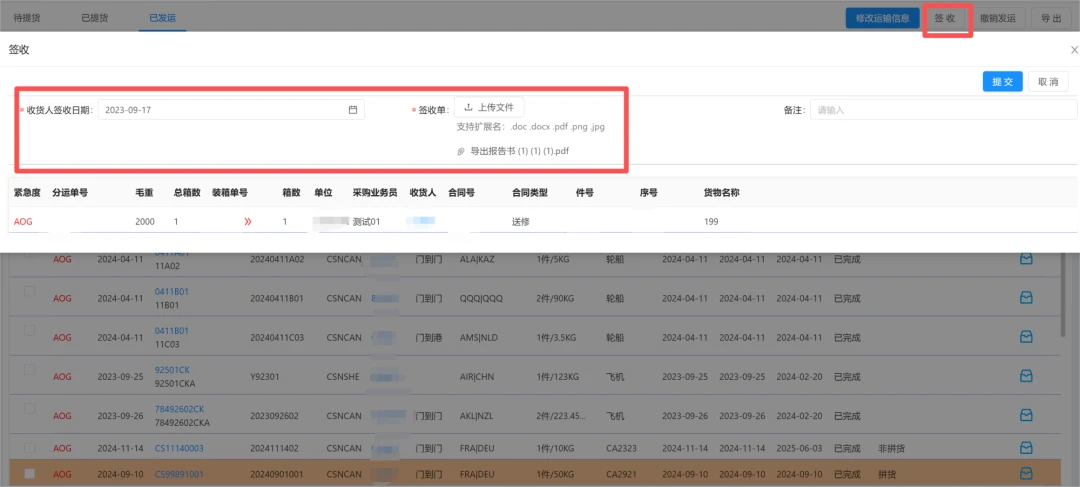The image size is (1080, 487).
Task: Close the 签收 dialog with X
Action: pyautogui.click(x=1073, y=49)
